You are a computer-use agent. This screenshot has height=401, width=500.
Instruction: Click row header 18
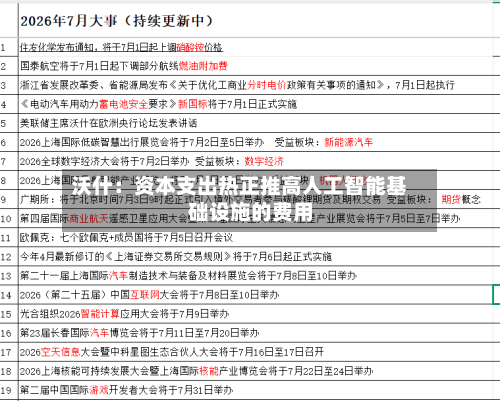coord(9,371)
